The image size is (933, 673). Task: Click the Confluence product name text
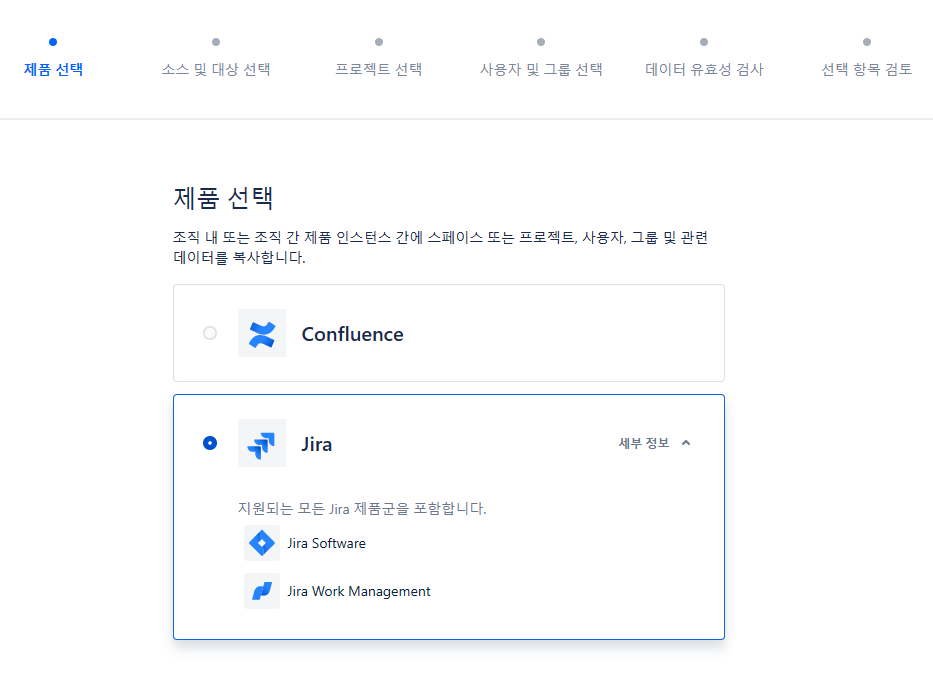click(352, 334)
